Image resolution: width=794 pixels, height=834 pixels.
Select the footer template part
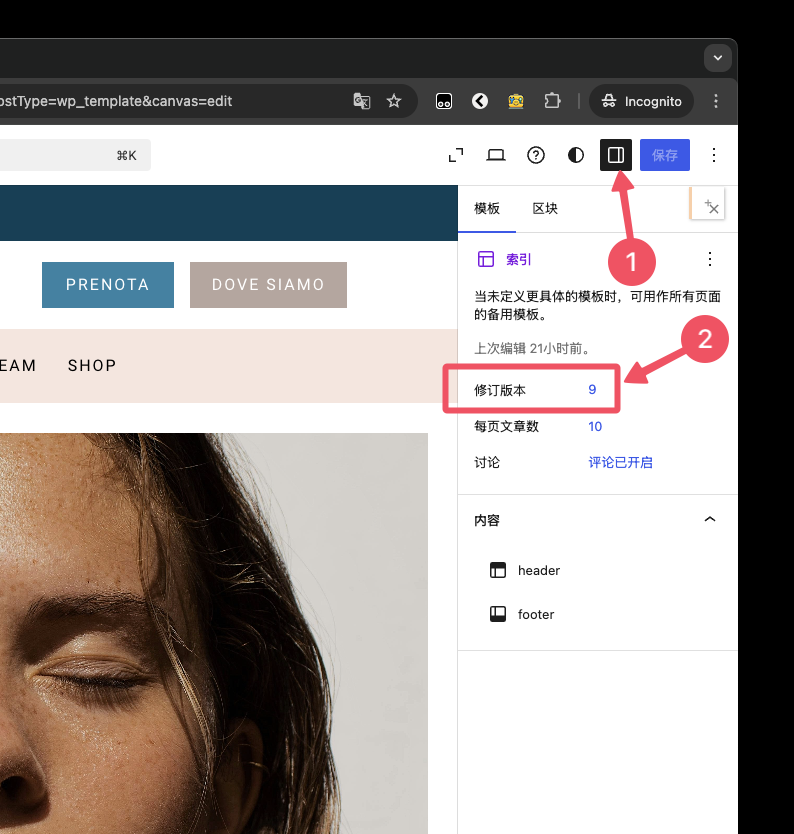(x=535, y=614)
